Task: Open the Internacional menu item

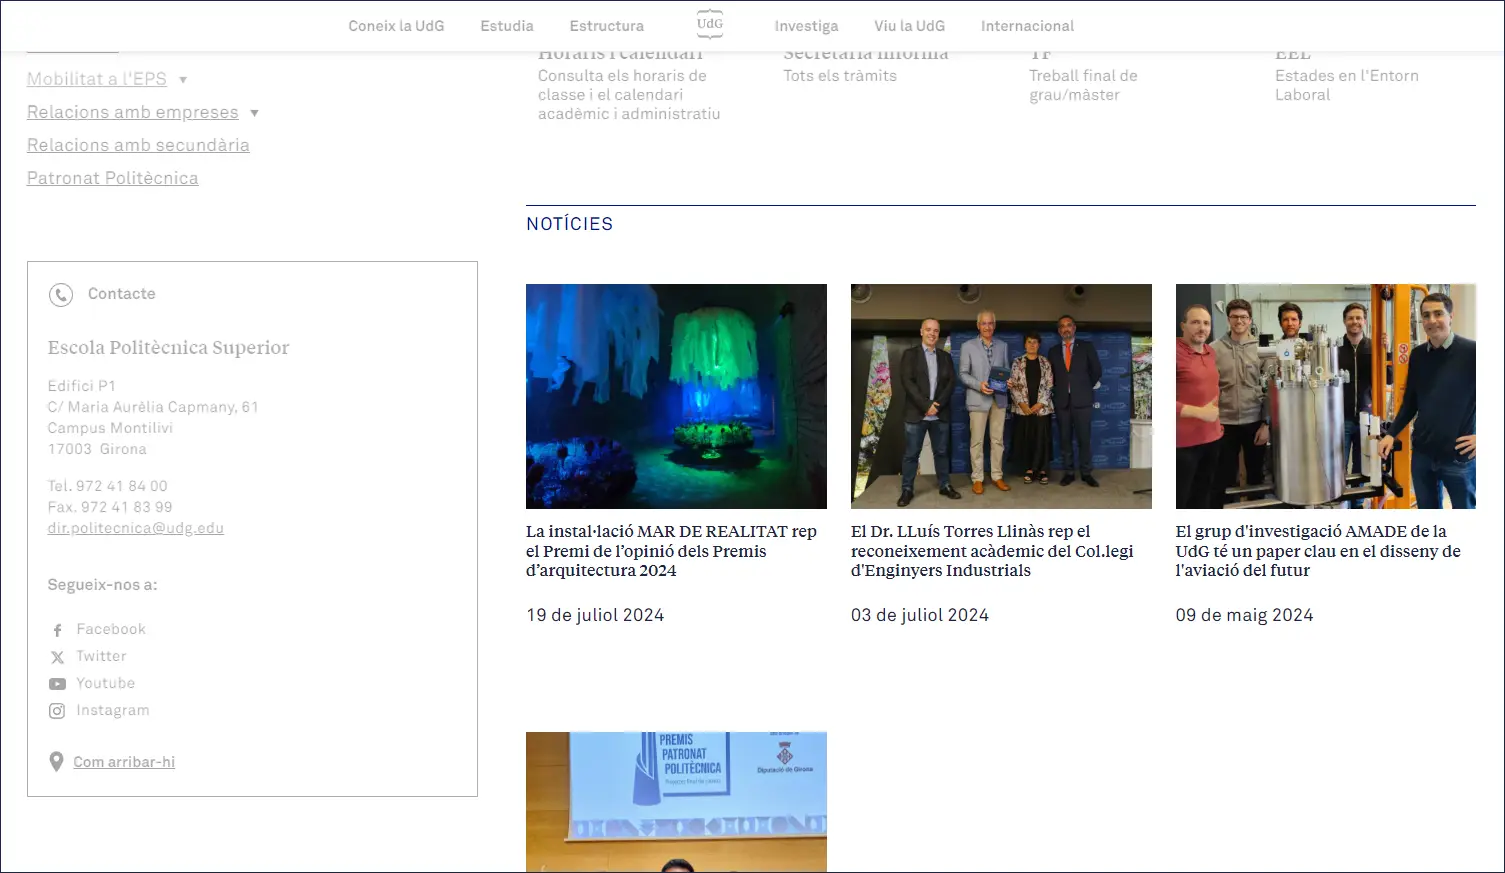Action: pyautogui.click(x=1027, y=26)
